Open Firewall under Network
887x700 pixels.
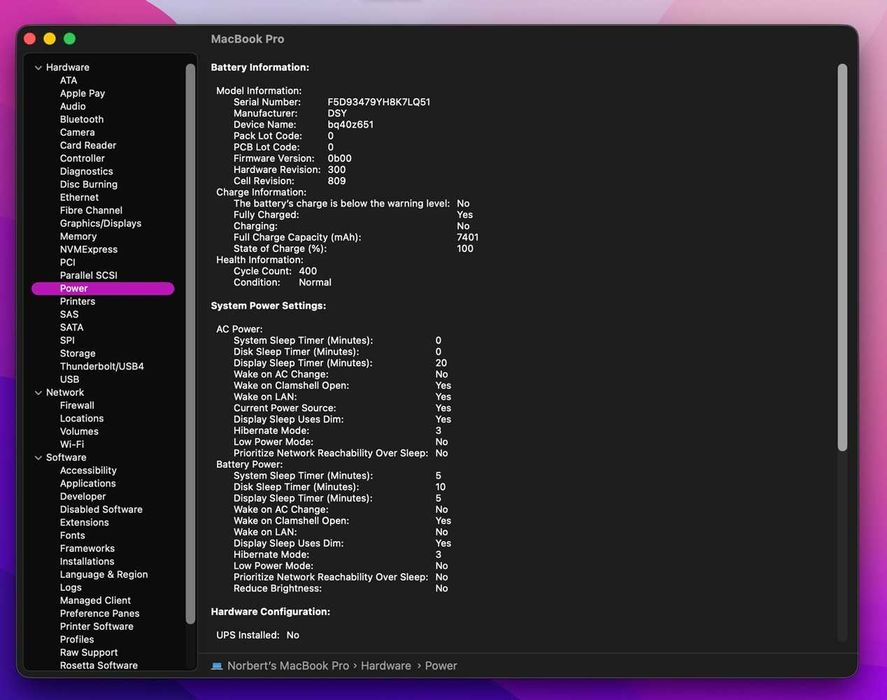tap(77, 406)
